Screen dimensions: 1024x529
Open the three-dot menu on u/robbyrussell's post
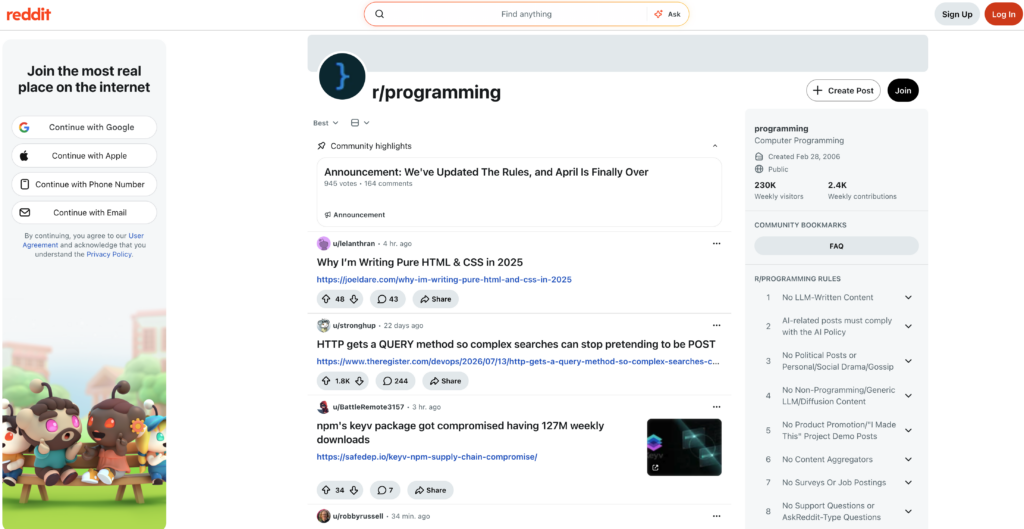[716, 516]
